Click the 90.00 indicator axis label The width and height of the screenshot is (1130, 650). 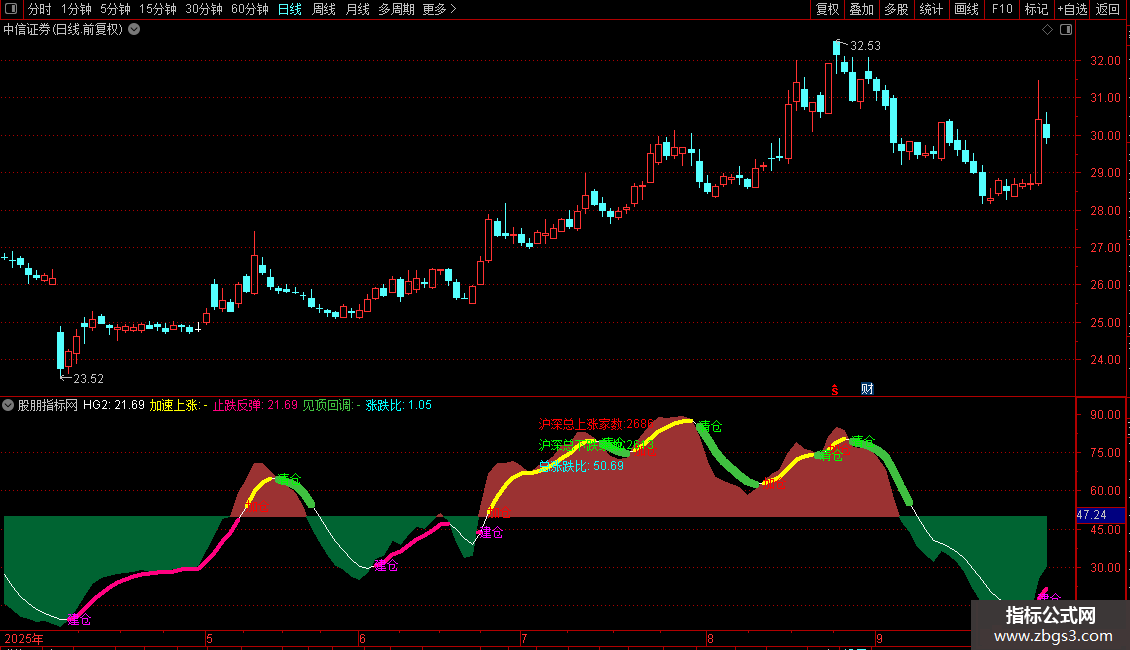(1105, 414)
